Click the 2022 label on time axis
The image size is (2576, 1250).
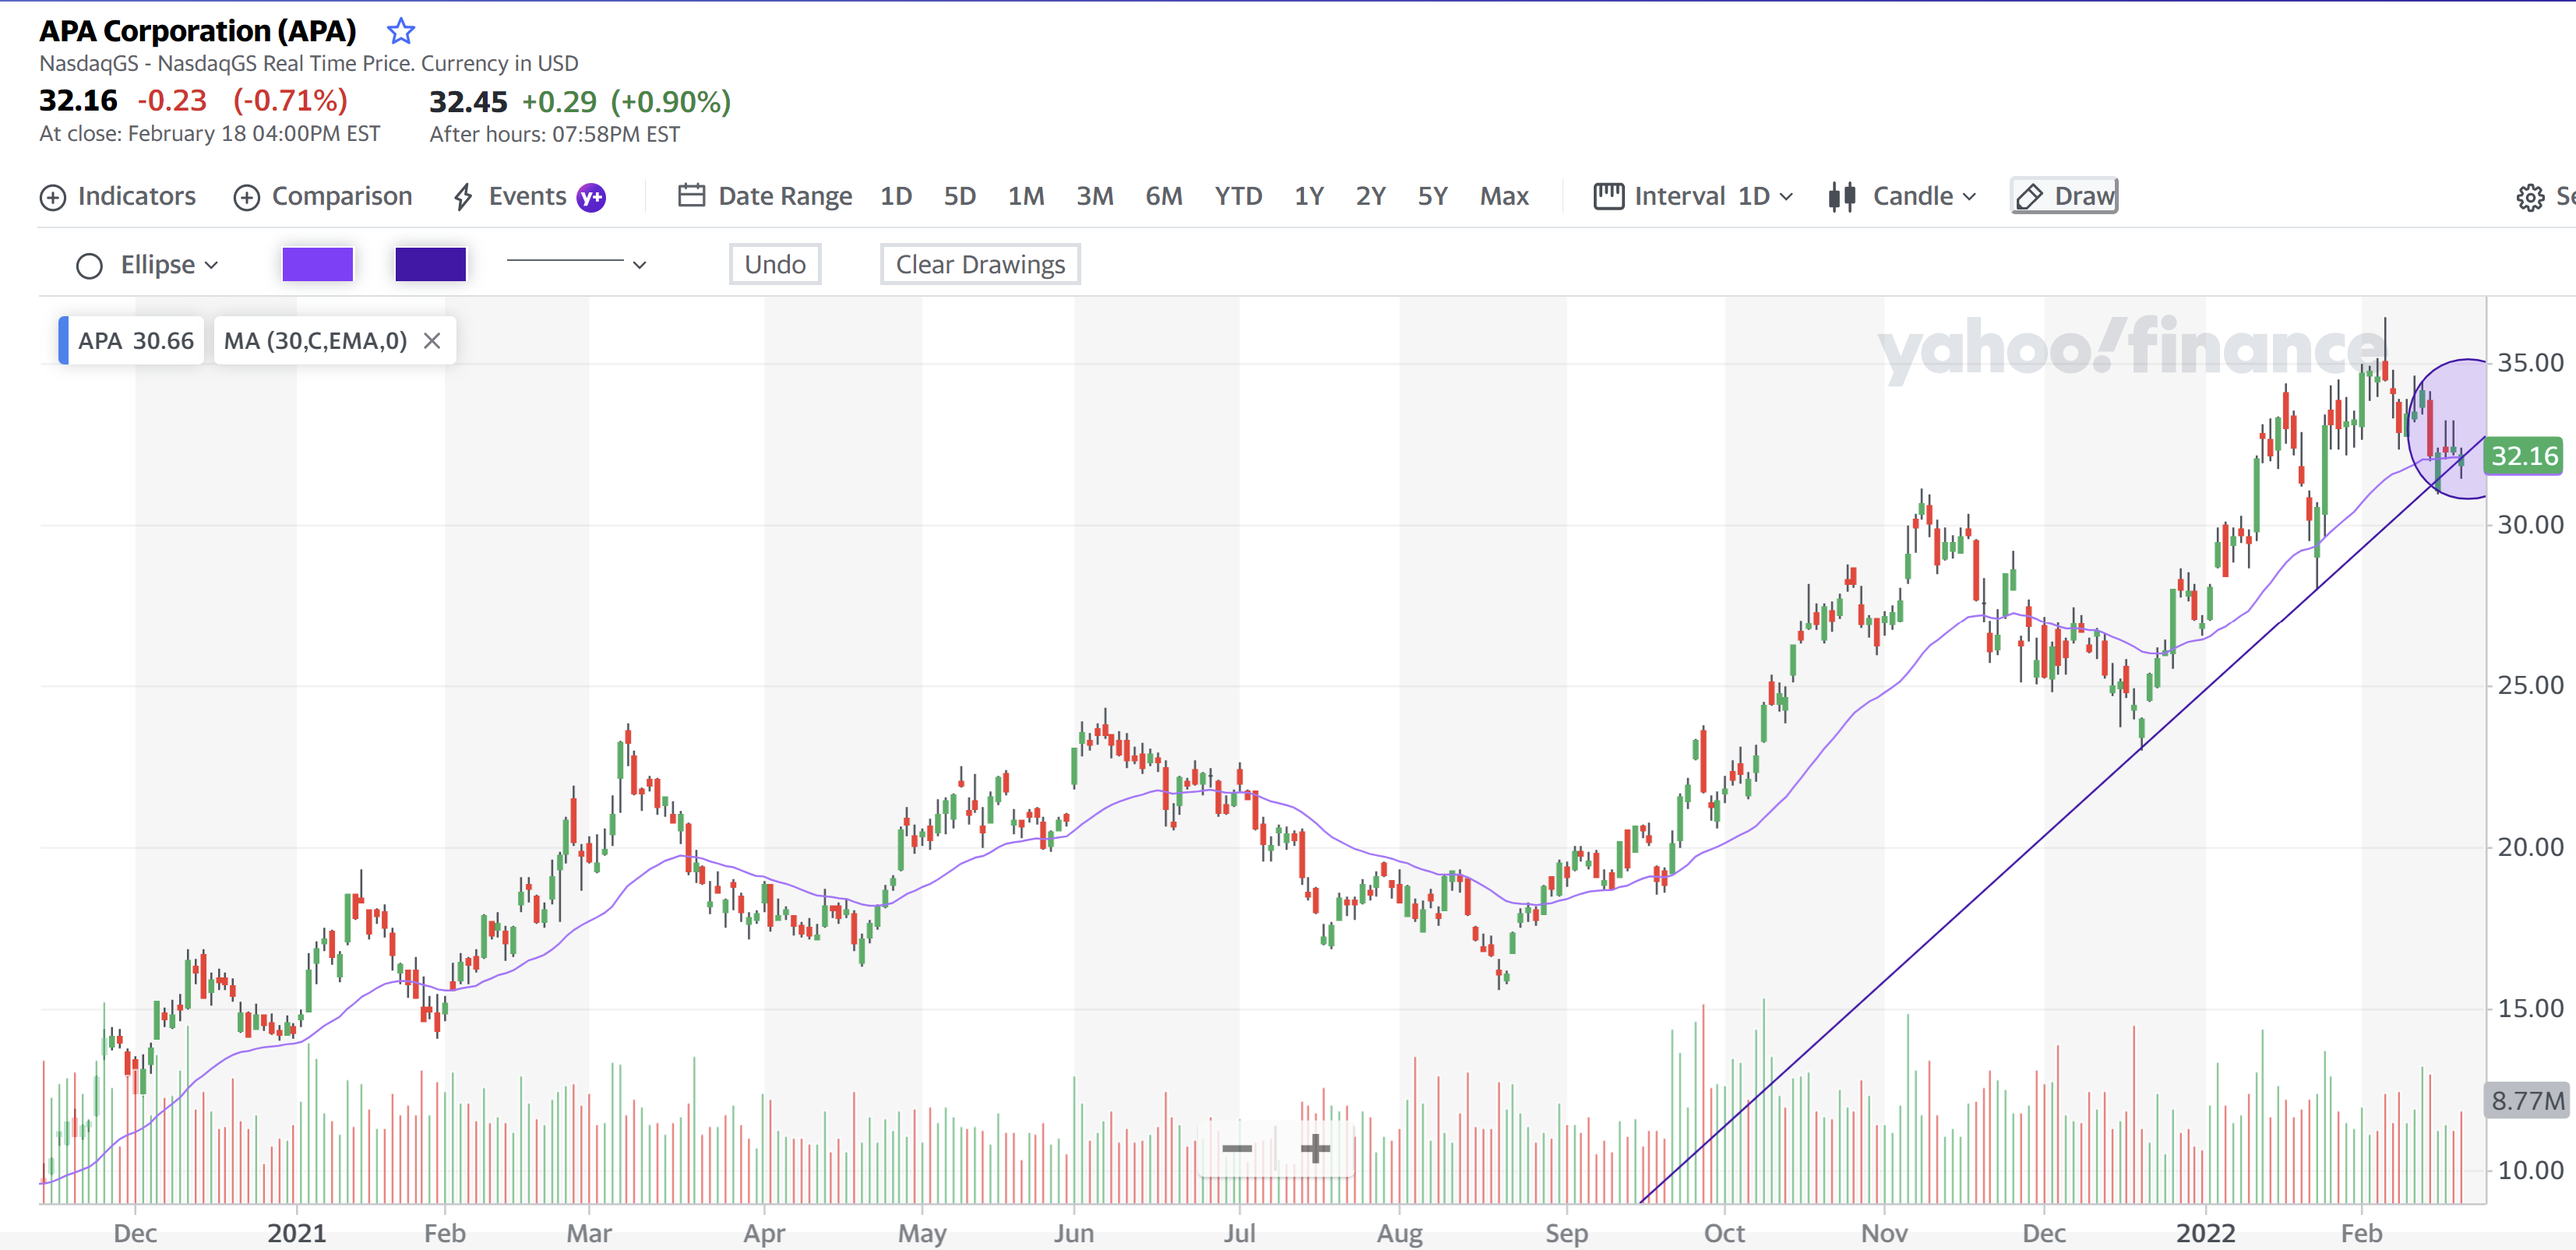(x=2206, y=1232)
